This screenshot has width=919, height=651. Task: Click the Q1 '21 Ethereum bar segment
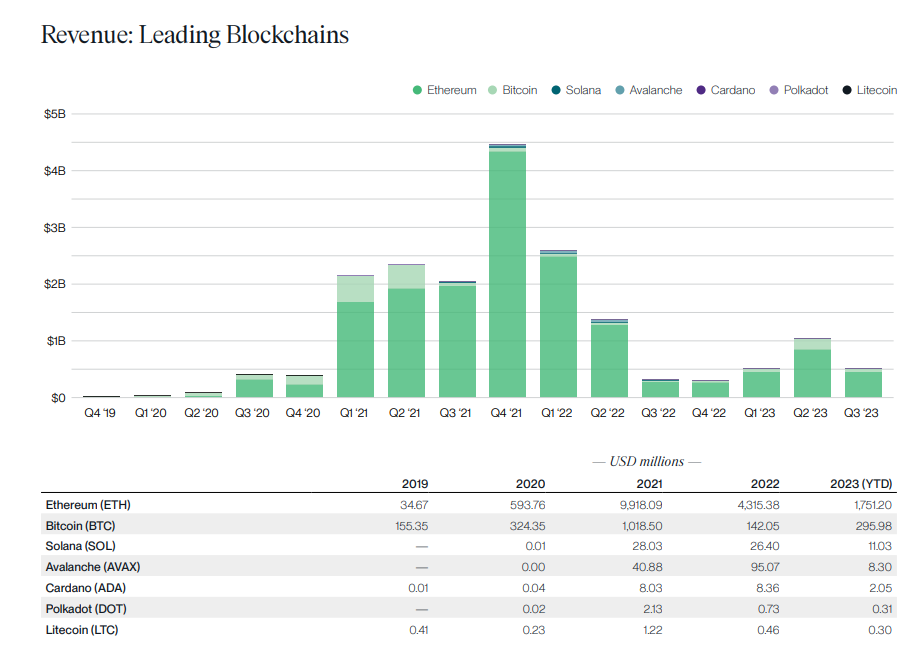[x=355, y=350]
